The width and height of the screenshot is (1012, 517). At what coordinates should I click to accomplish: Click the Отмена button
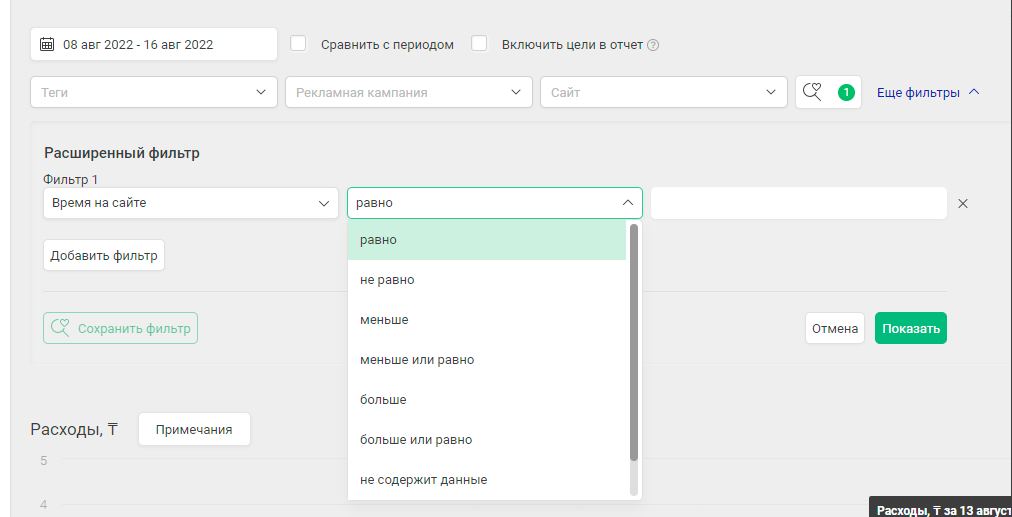835,329
